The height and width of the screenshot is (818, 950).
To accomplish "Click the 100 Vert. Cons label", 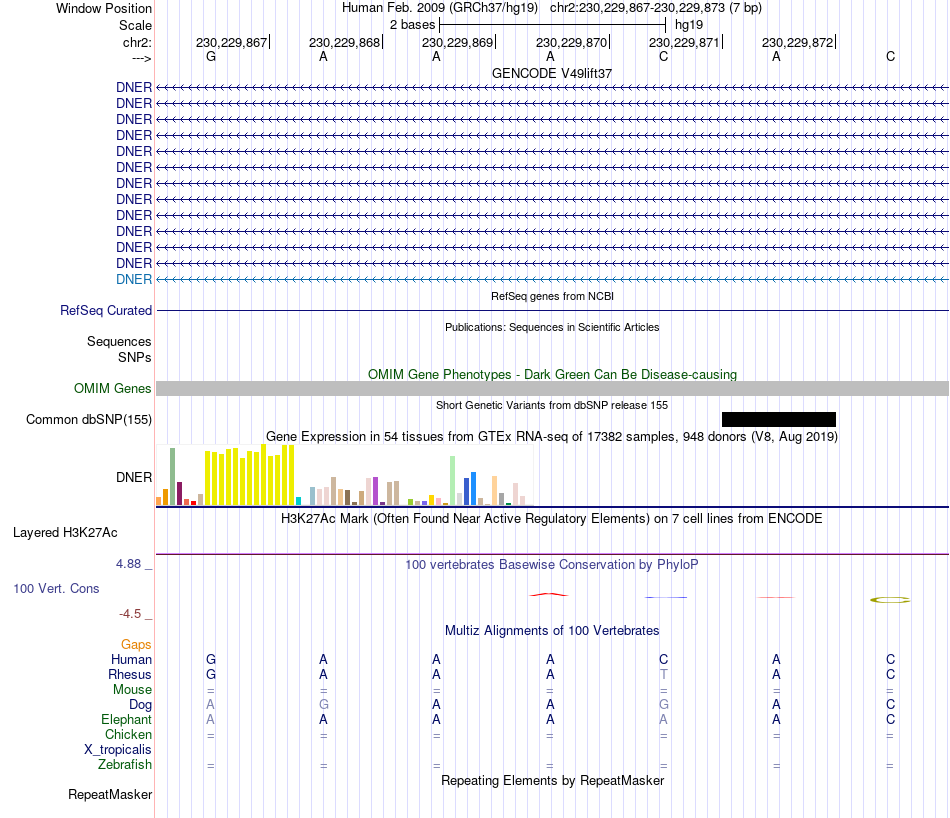I will point(56,588).
